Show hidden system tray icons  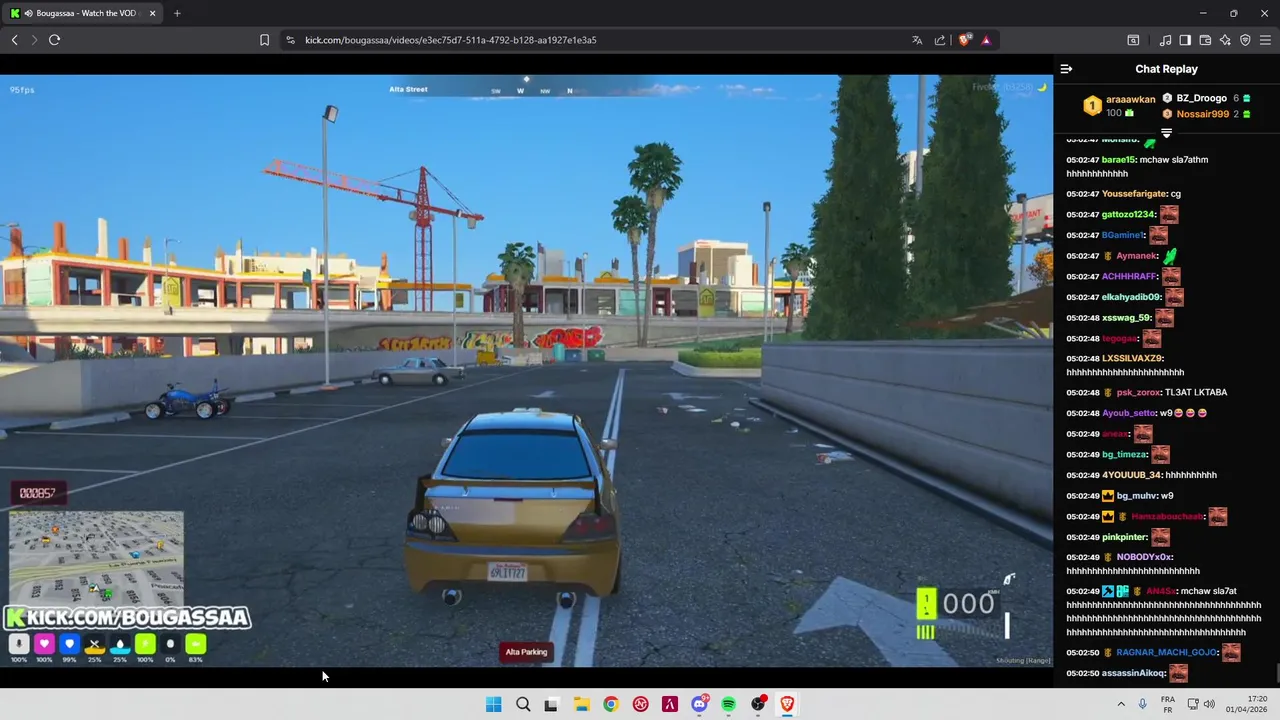[x=1121, y=704]
